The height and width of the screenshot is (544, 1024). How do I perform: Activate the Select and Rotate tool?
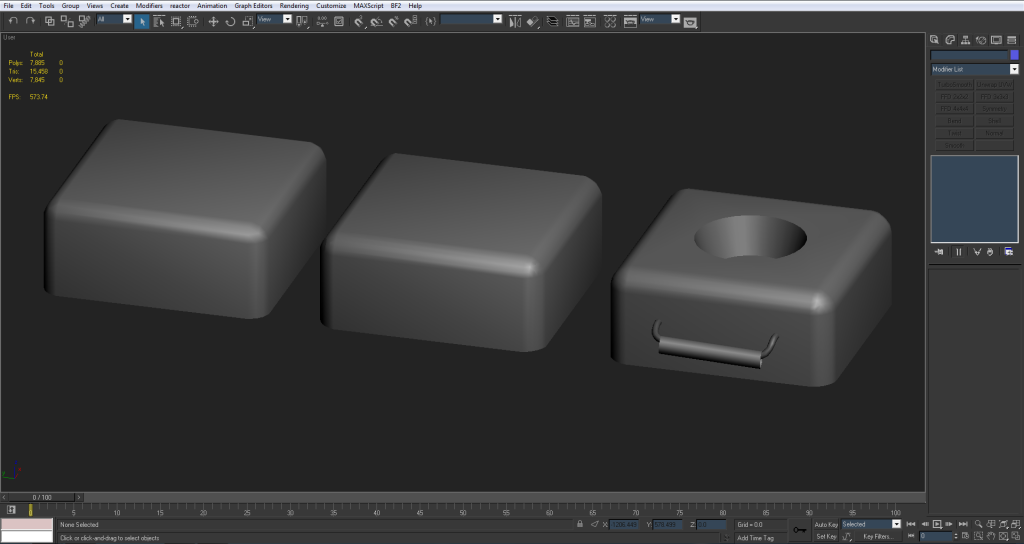point(230,20)
